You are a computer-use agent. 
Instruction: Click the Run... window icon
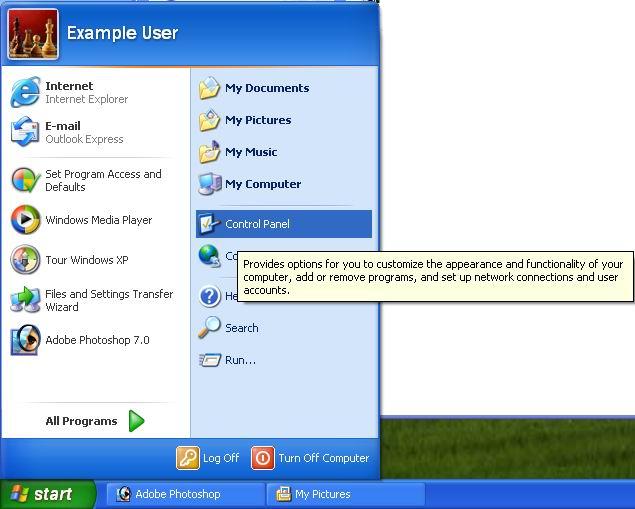coord(210,360)
